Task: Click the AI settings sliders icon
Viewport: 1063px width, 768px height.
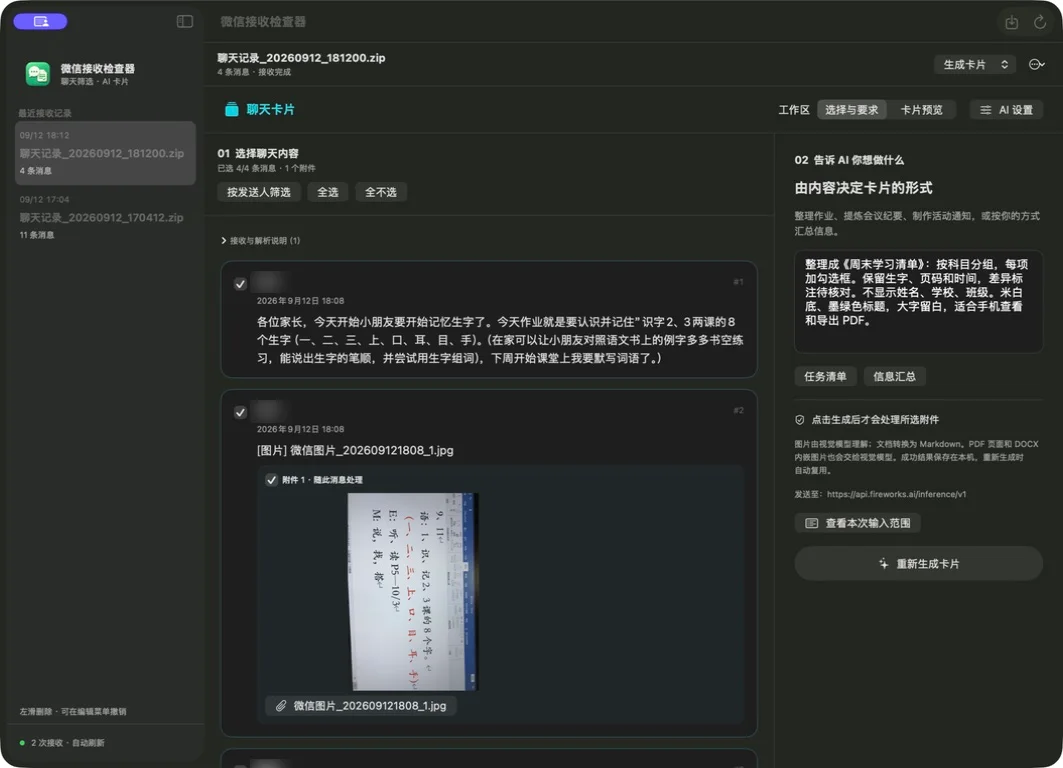Action: [985, 110]
